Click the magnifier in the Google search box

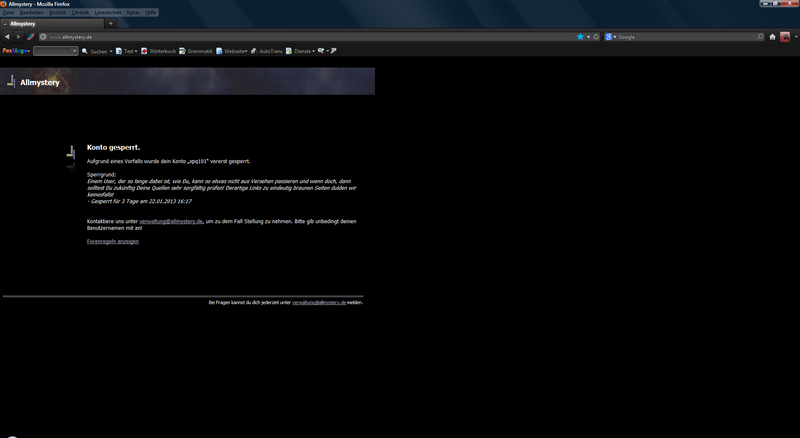coord(760,37)
